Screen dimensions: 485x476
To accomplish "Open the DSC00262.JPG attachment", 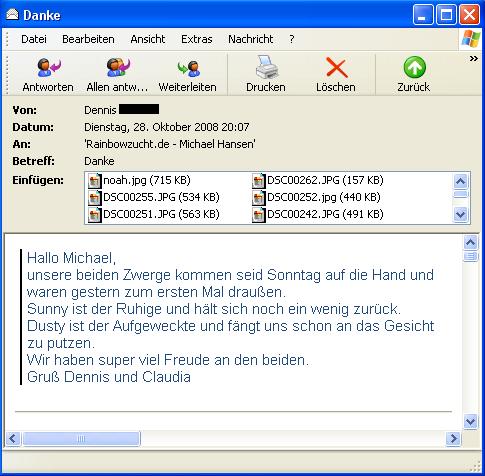I will [x=318, y=180].
